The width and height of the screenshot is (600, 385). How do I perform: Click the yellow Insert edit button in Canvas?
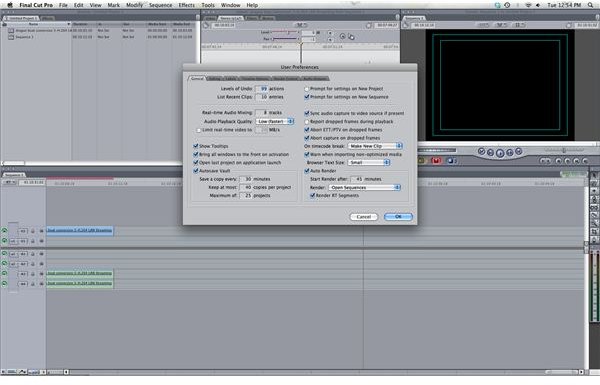point(422,161)
